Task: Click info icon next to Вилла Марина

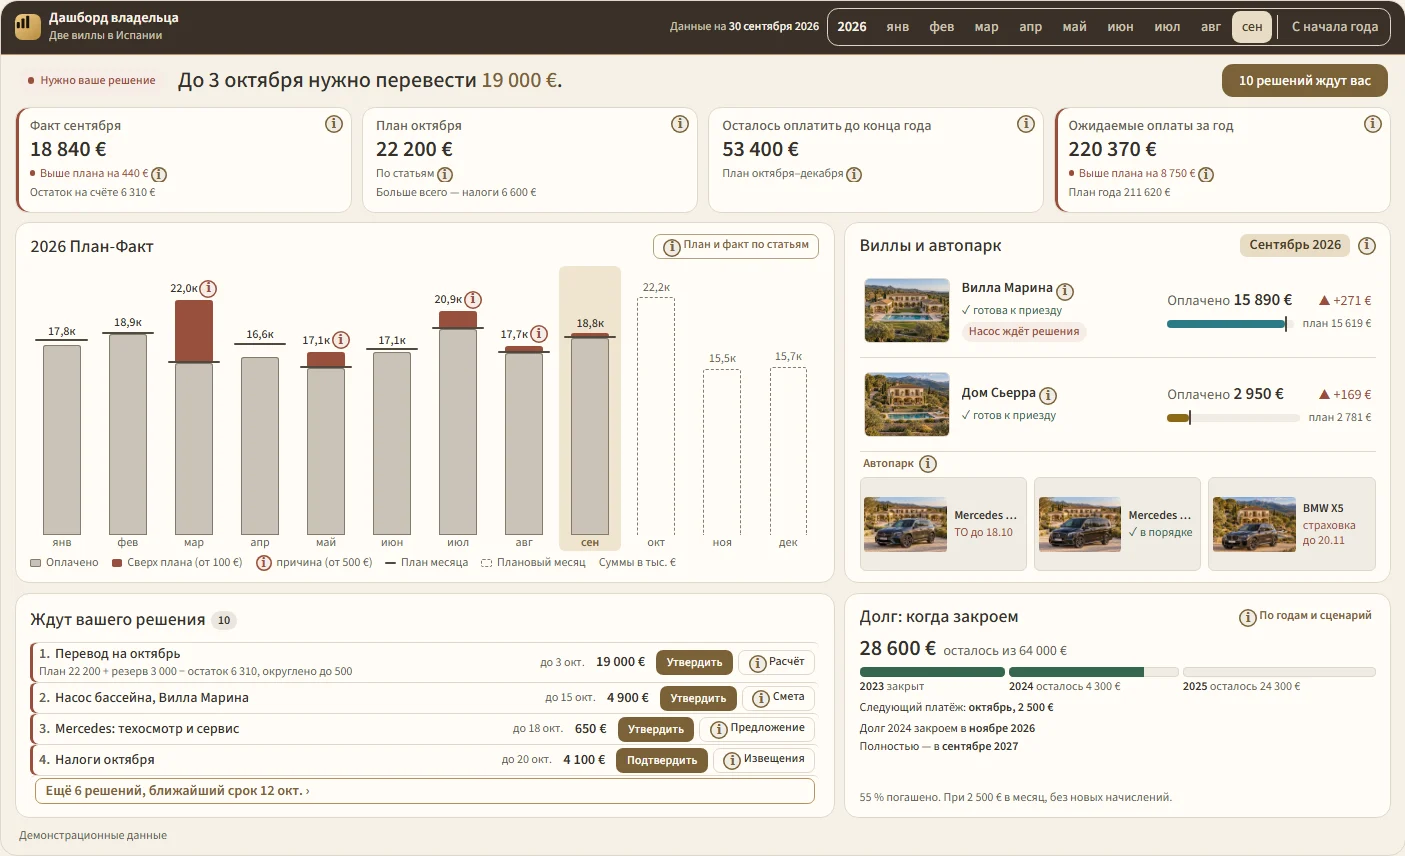Action: (1065, 291)
